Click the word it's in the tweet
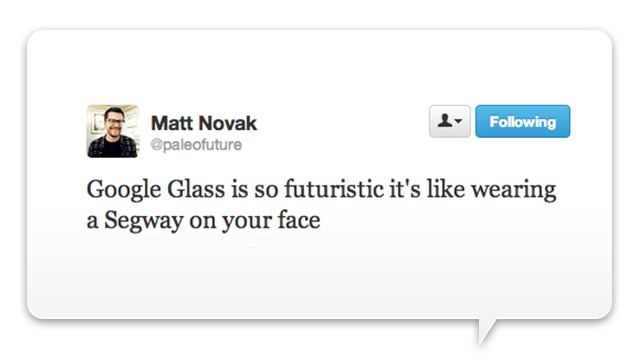The image size is (640, 360). point(405,189)
